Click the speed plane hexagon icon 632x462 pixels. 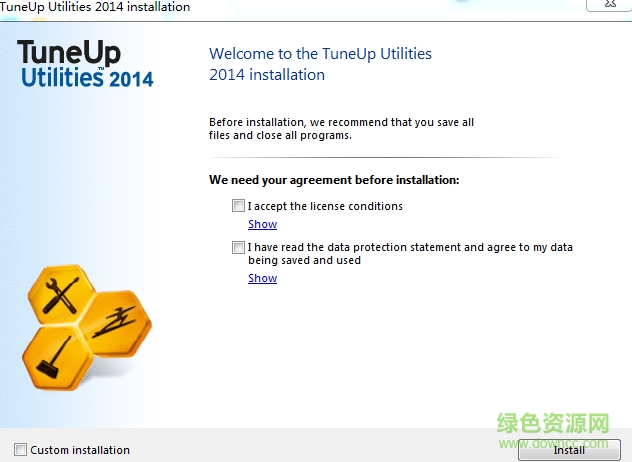pyautogui.click(x=117, y=323)
